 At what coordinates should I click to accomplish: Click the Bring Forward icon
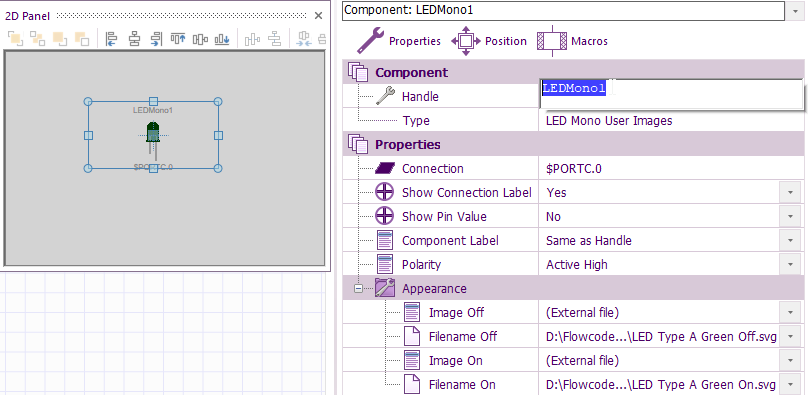click(60, 39)
